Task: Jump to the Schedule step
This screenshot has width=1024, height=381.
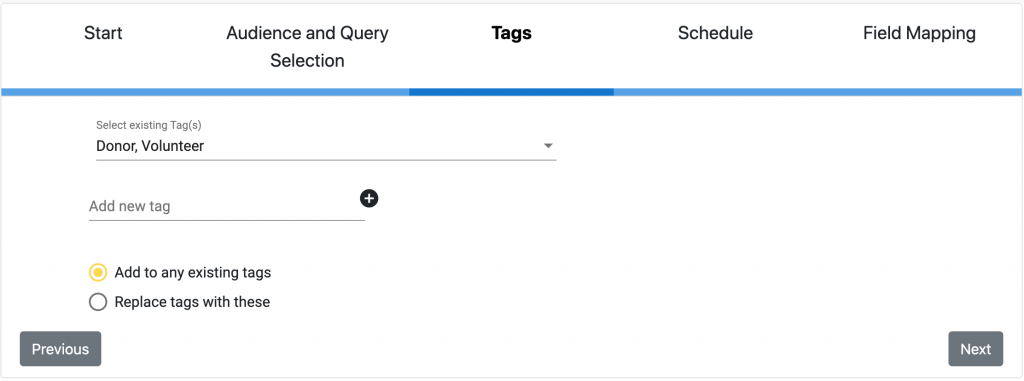Action: (715, 33)
